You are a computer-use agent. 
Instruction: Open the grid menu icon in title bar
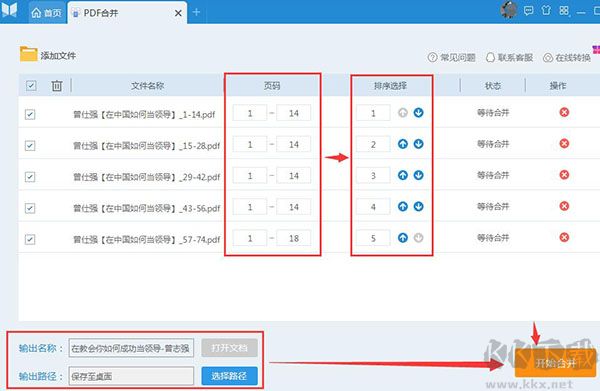click(x=564, y=11)
